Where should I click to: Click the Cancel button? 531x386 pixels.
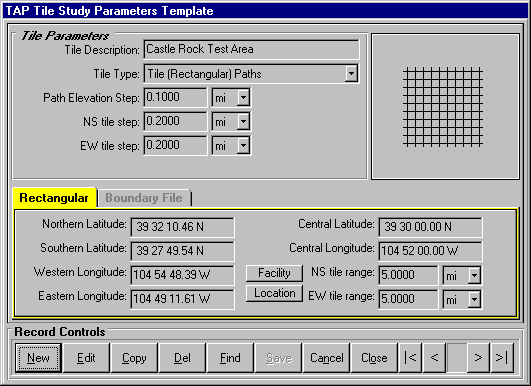point(326,358)
